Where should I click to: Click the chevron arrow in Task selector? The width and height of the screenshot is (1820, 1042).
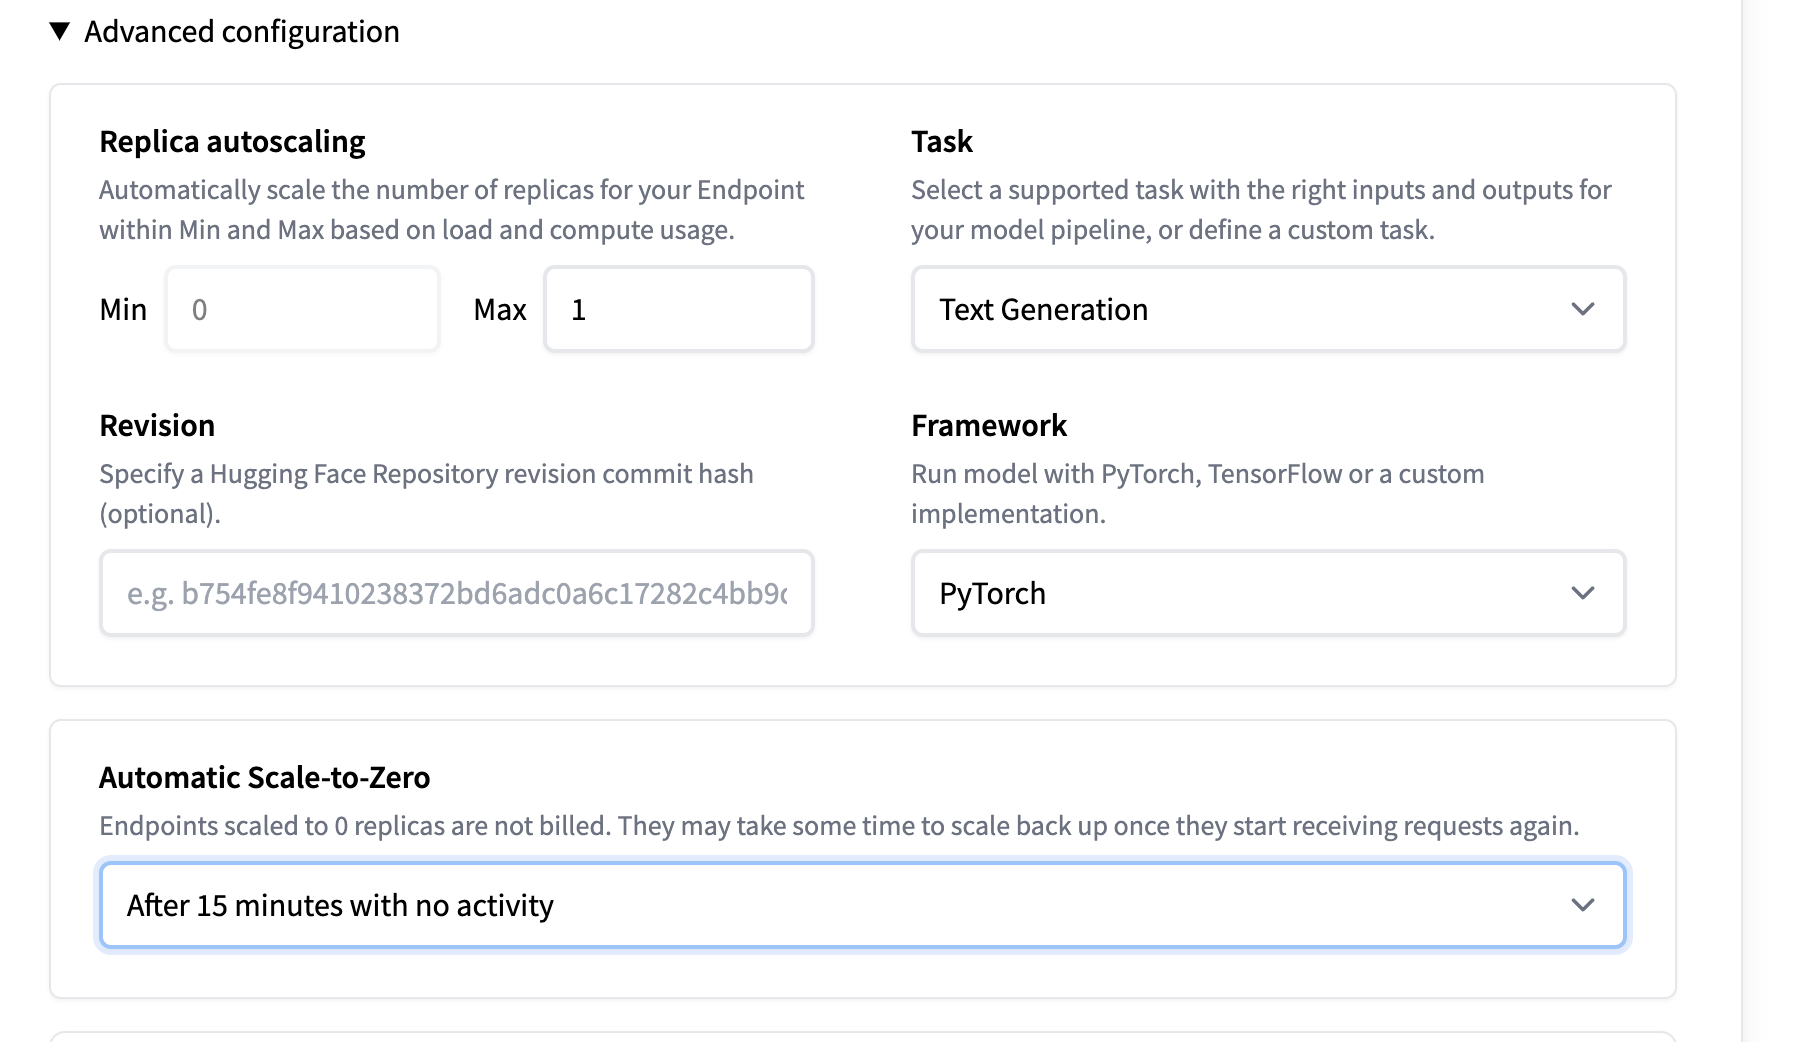tap(1582, 309)
